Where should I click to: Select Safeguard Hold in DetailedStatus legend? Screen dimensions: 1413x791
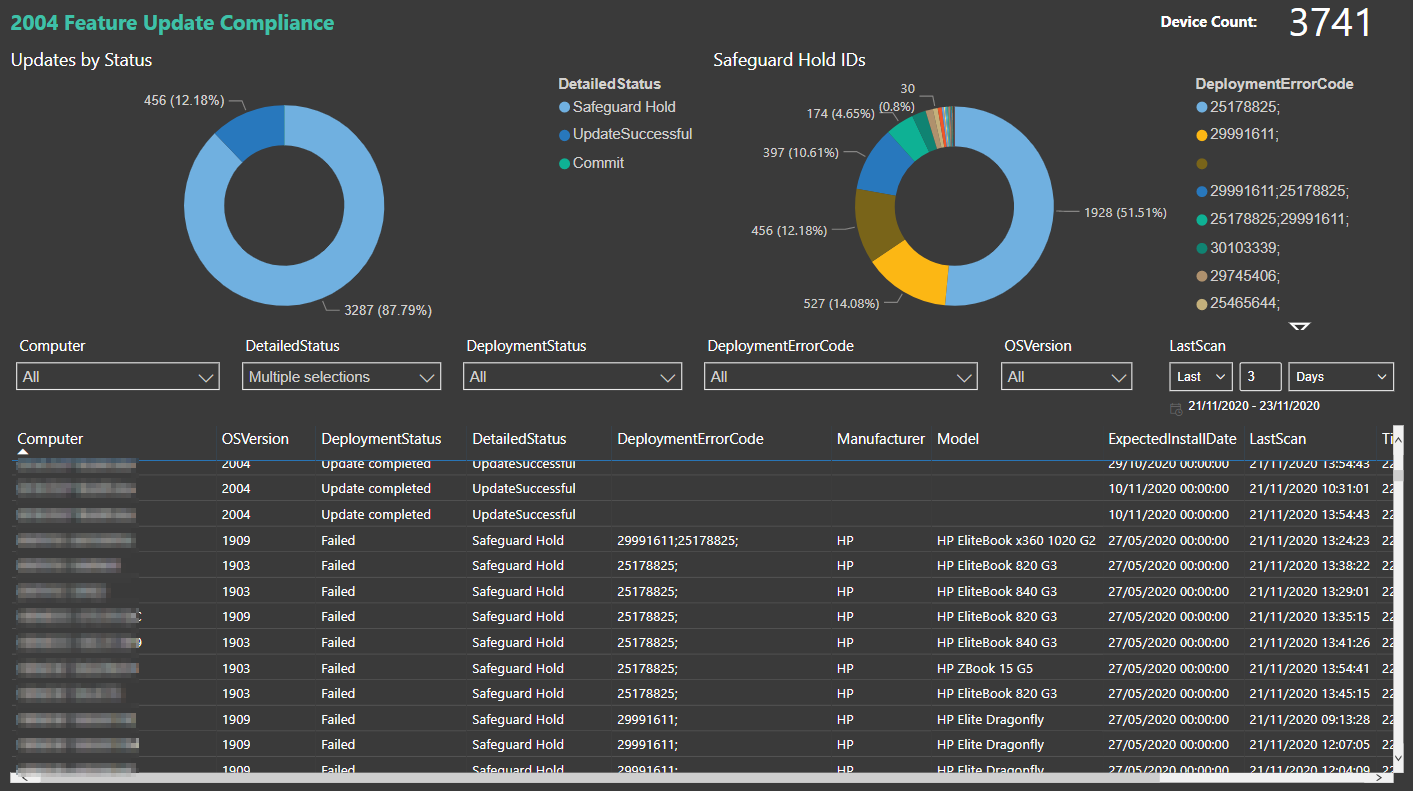pos(623,107)
